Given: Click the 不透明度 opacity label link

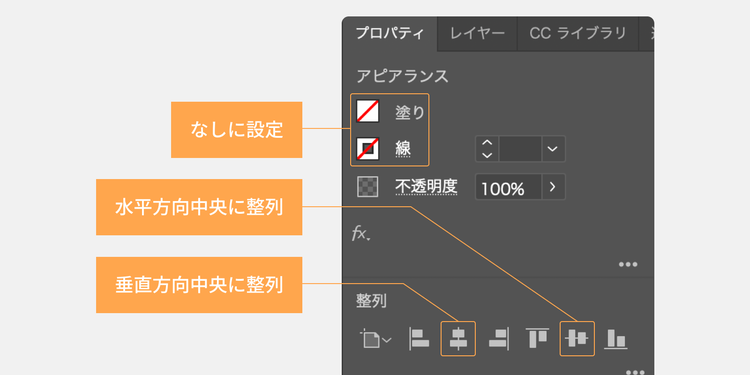Looking at the screenshot, I should (x=426, y=187).
